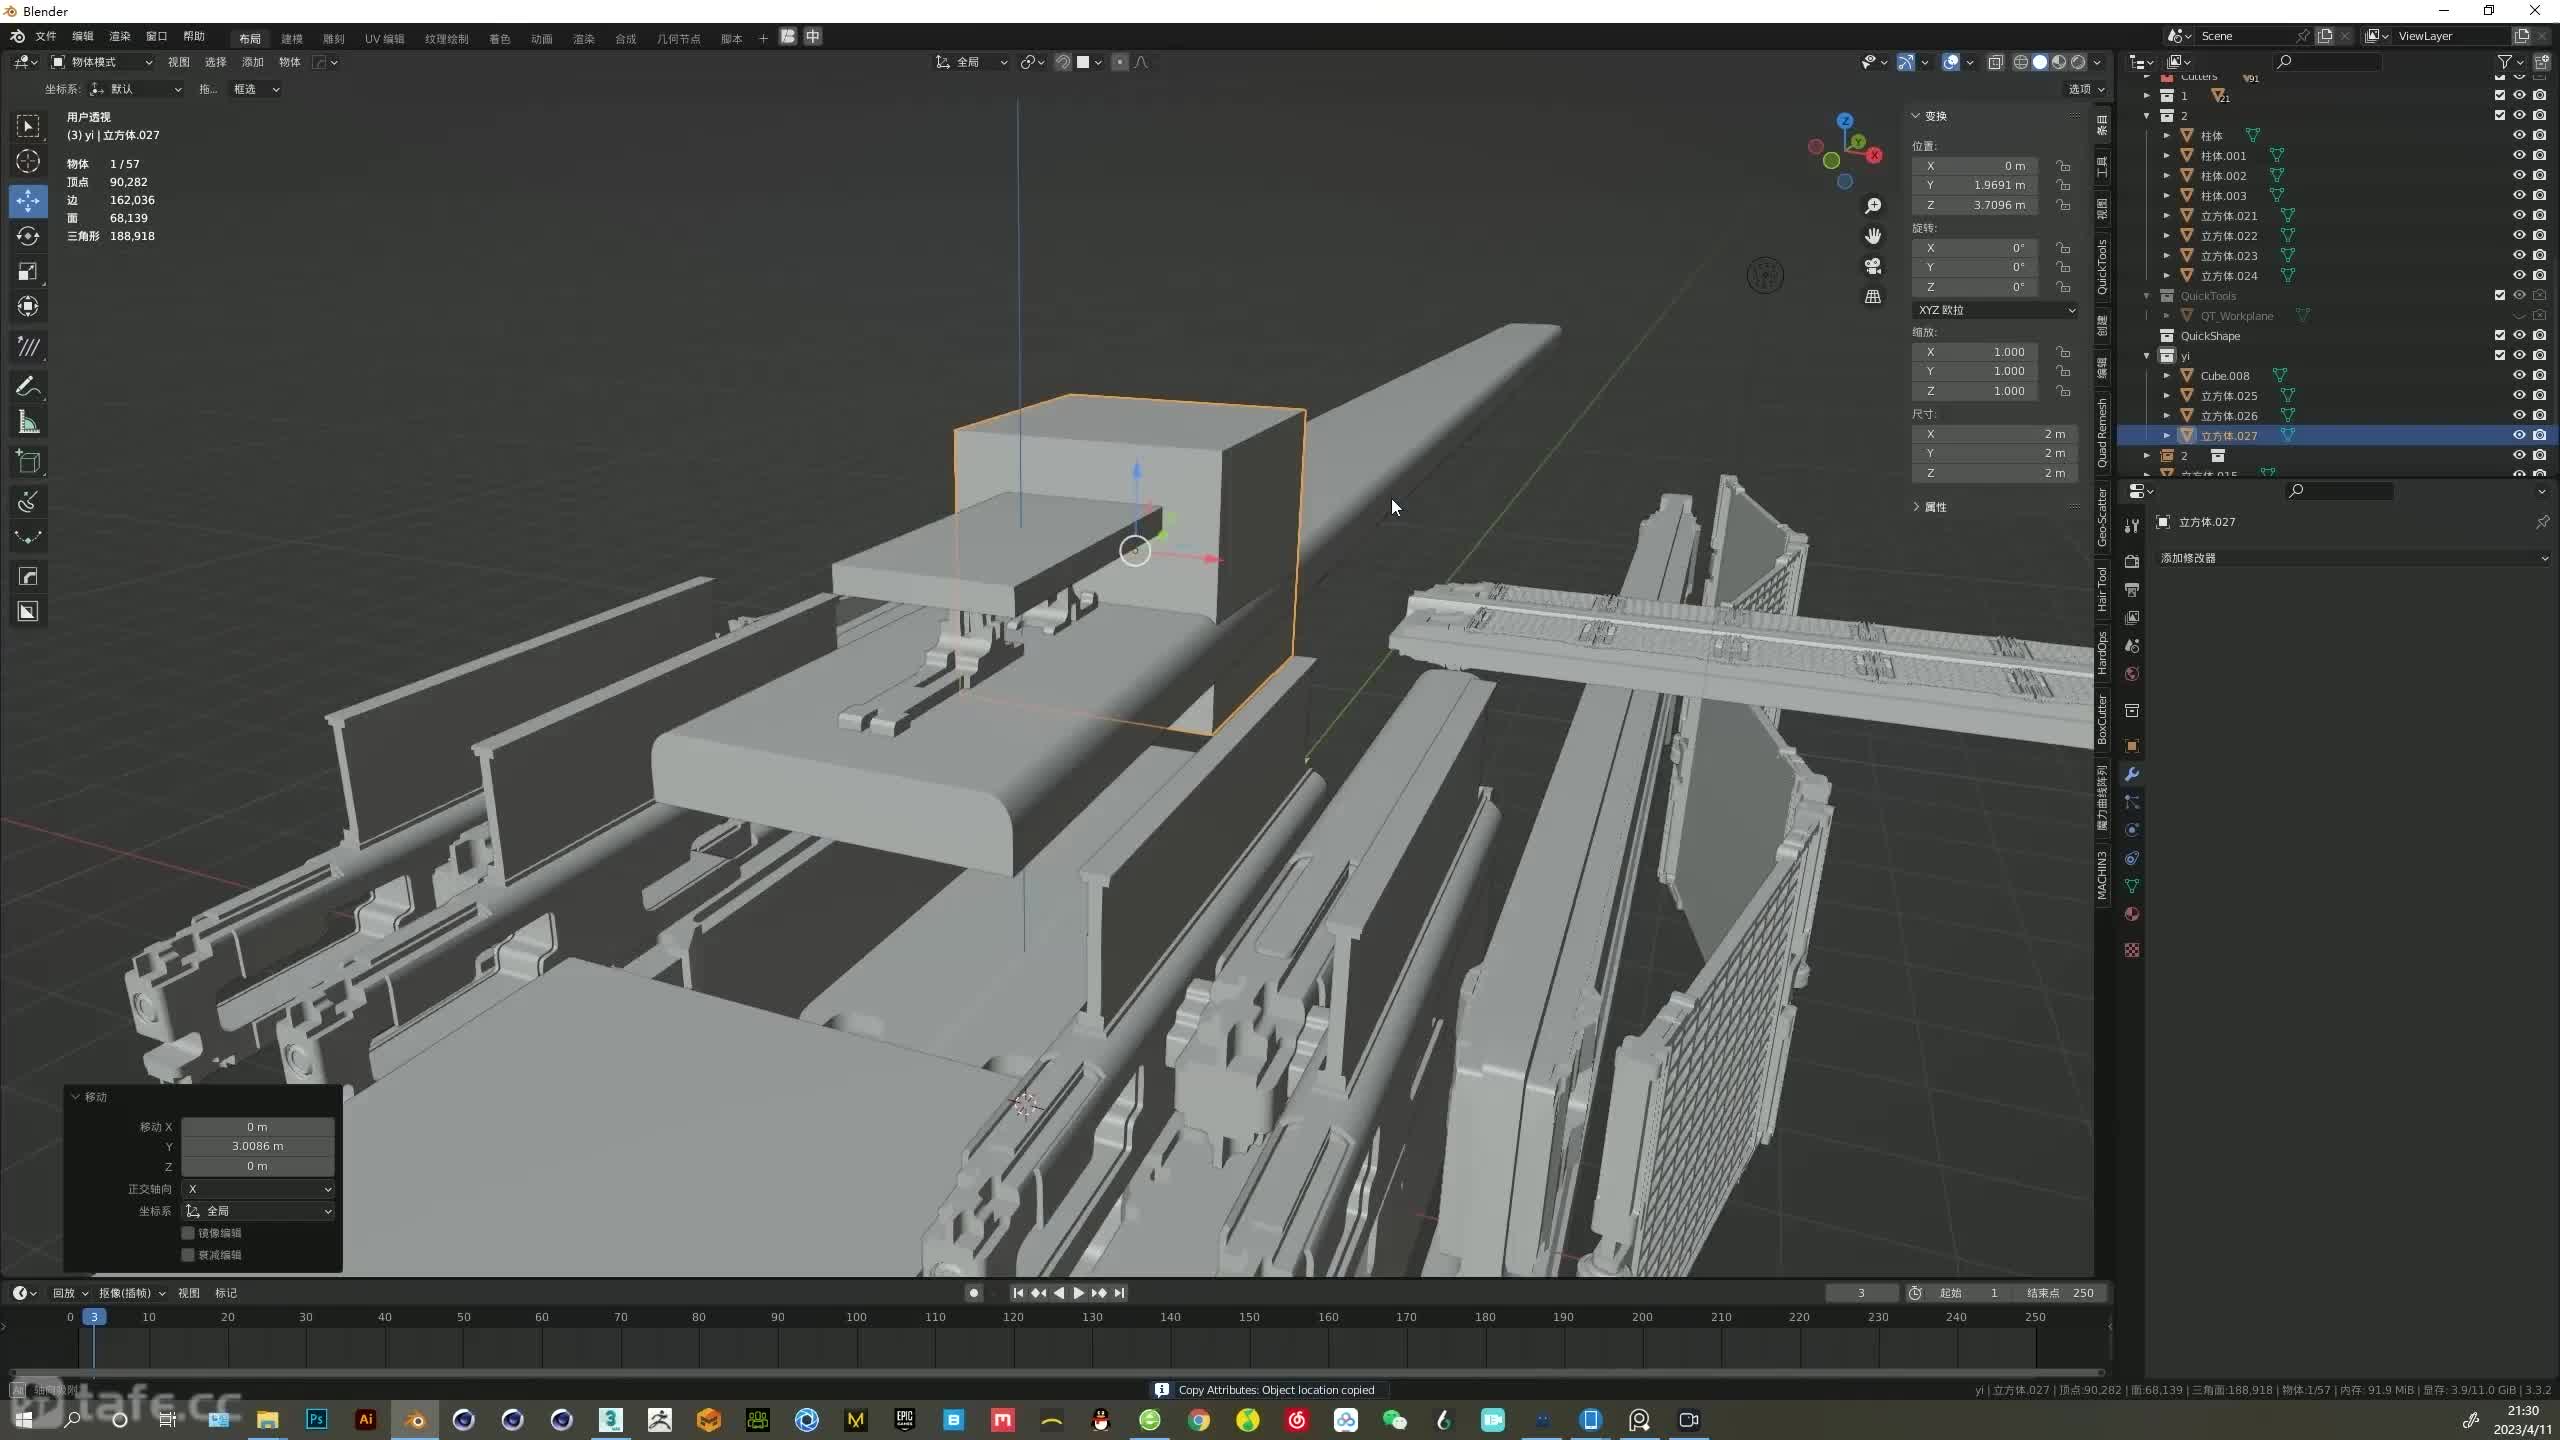The width and height of the screenshot is (2560, 1440).
Task: Switch to the UV 编辑 workspace tab
Action: 385,38
